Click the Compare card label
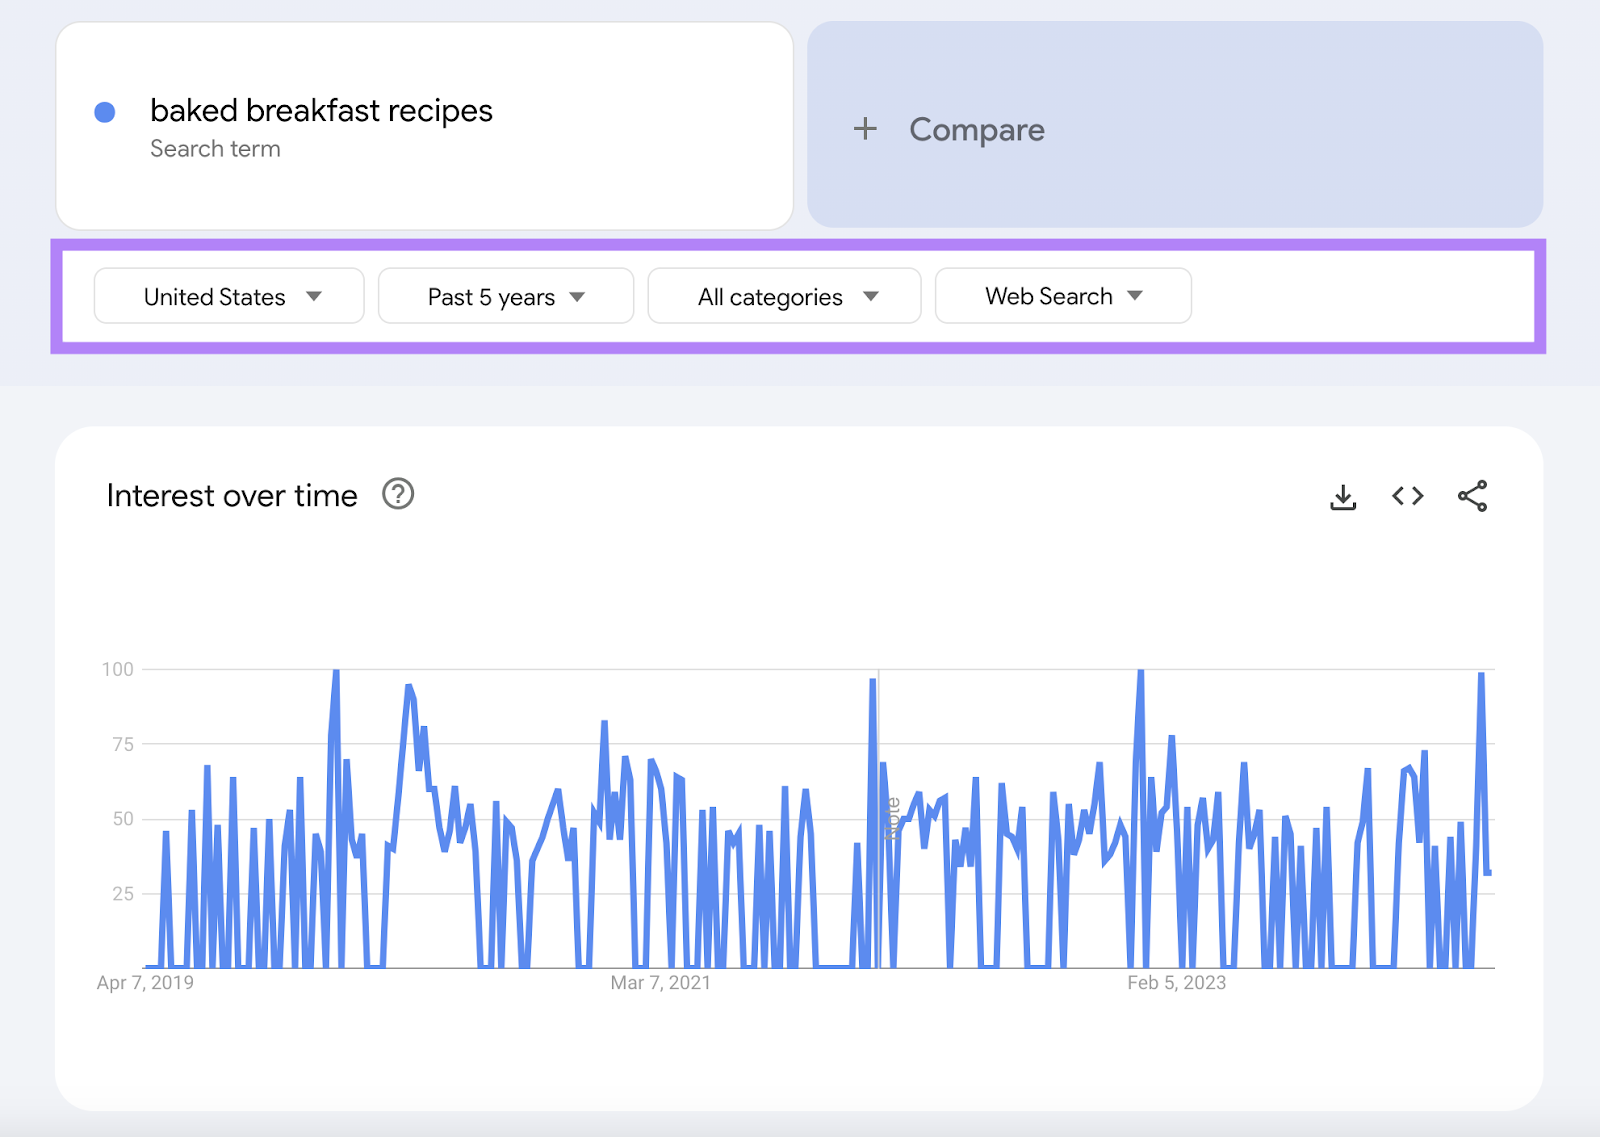The image size is (1600, 1137). coord(977,130)
